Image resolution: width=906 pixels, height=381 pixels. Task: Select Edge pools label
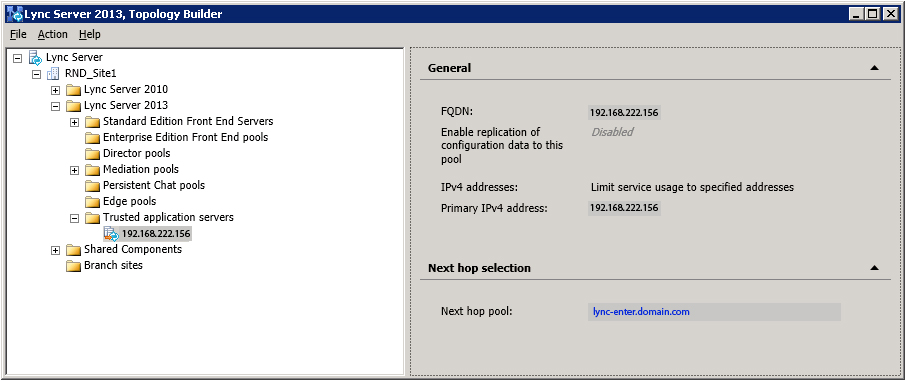pos(129,202)
